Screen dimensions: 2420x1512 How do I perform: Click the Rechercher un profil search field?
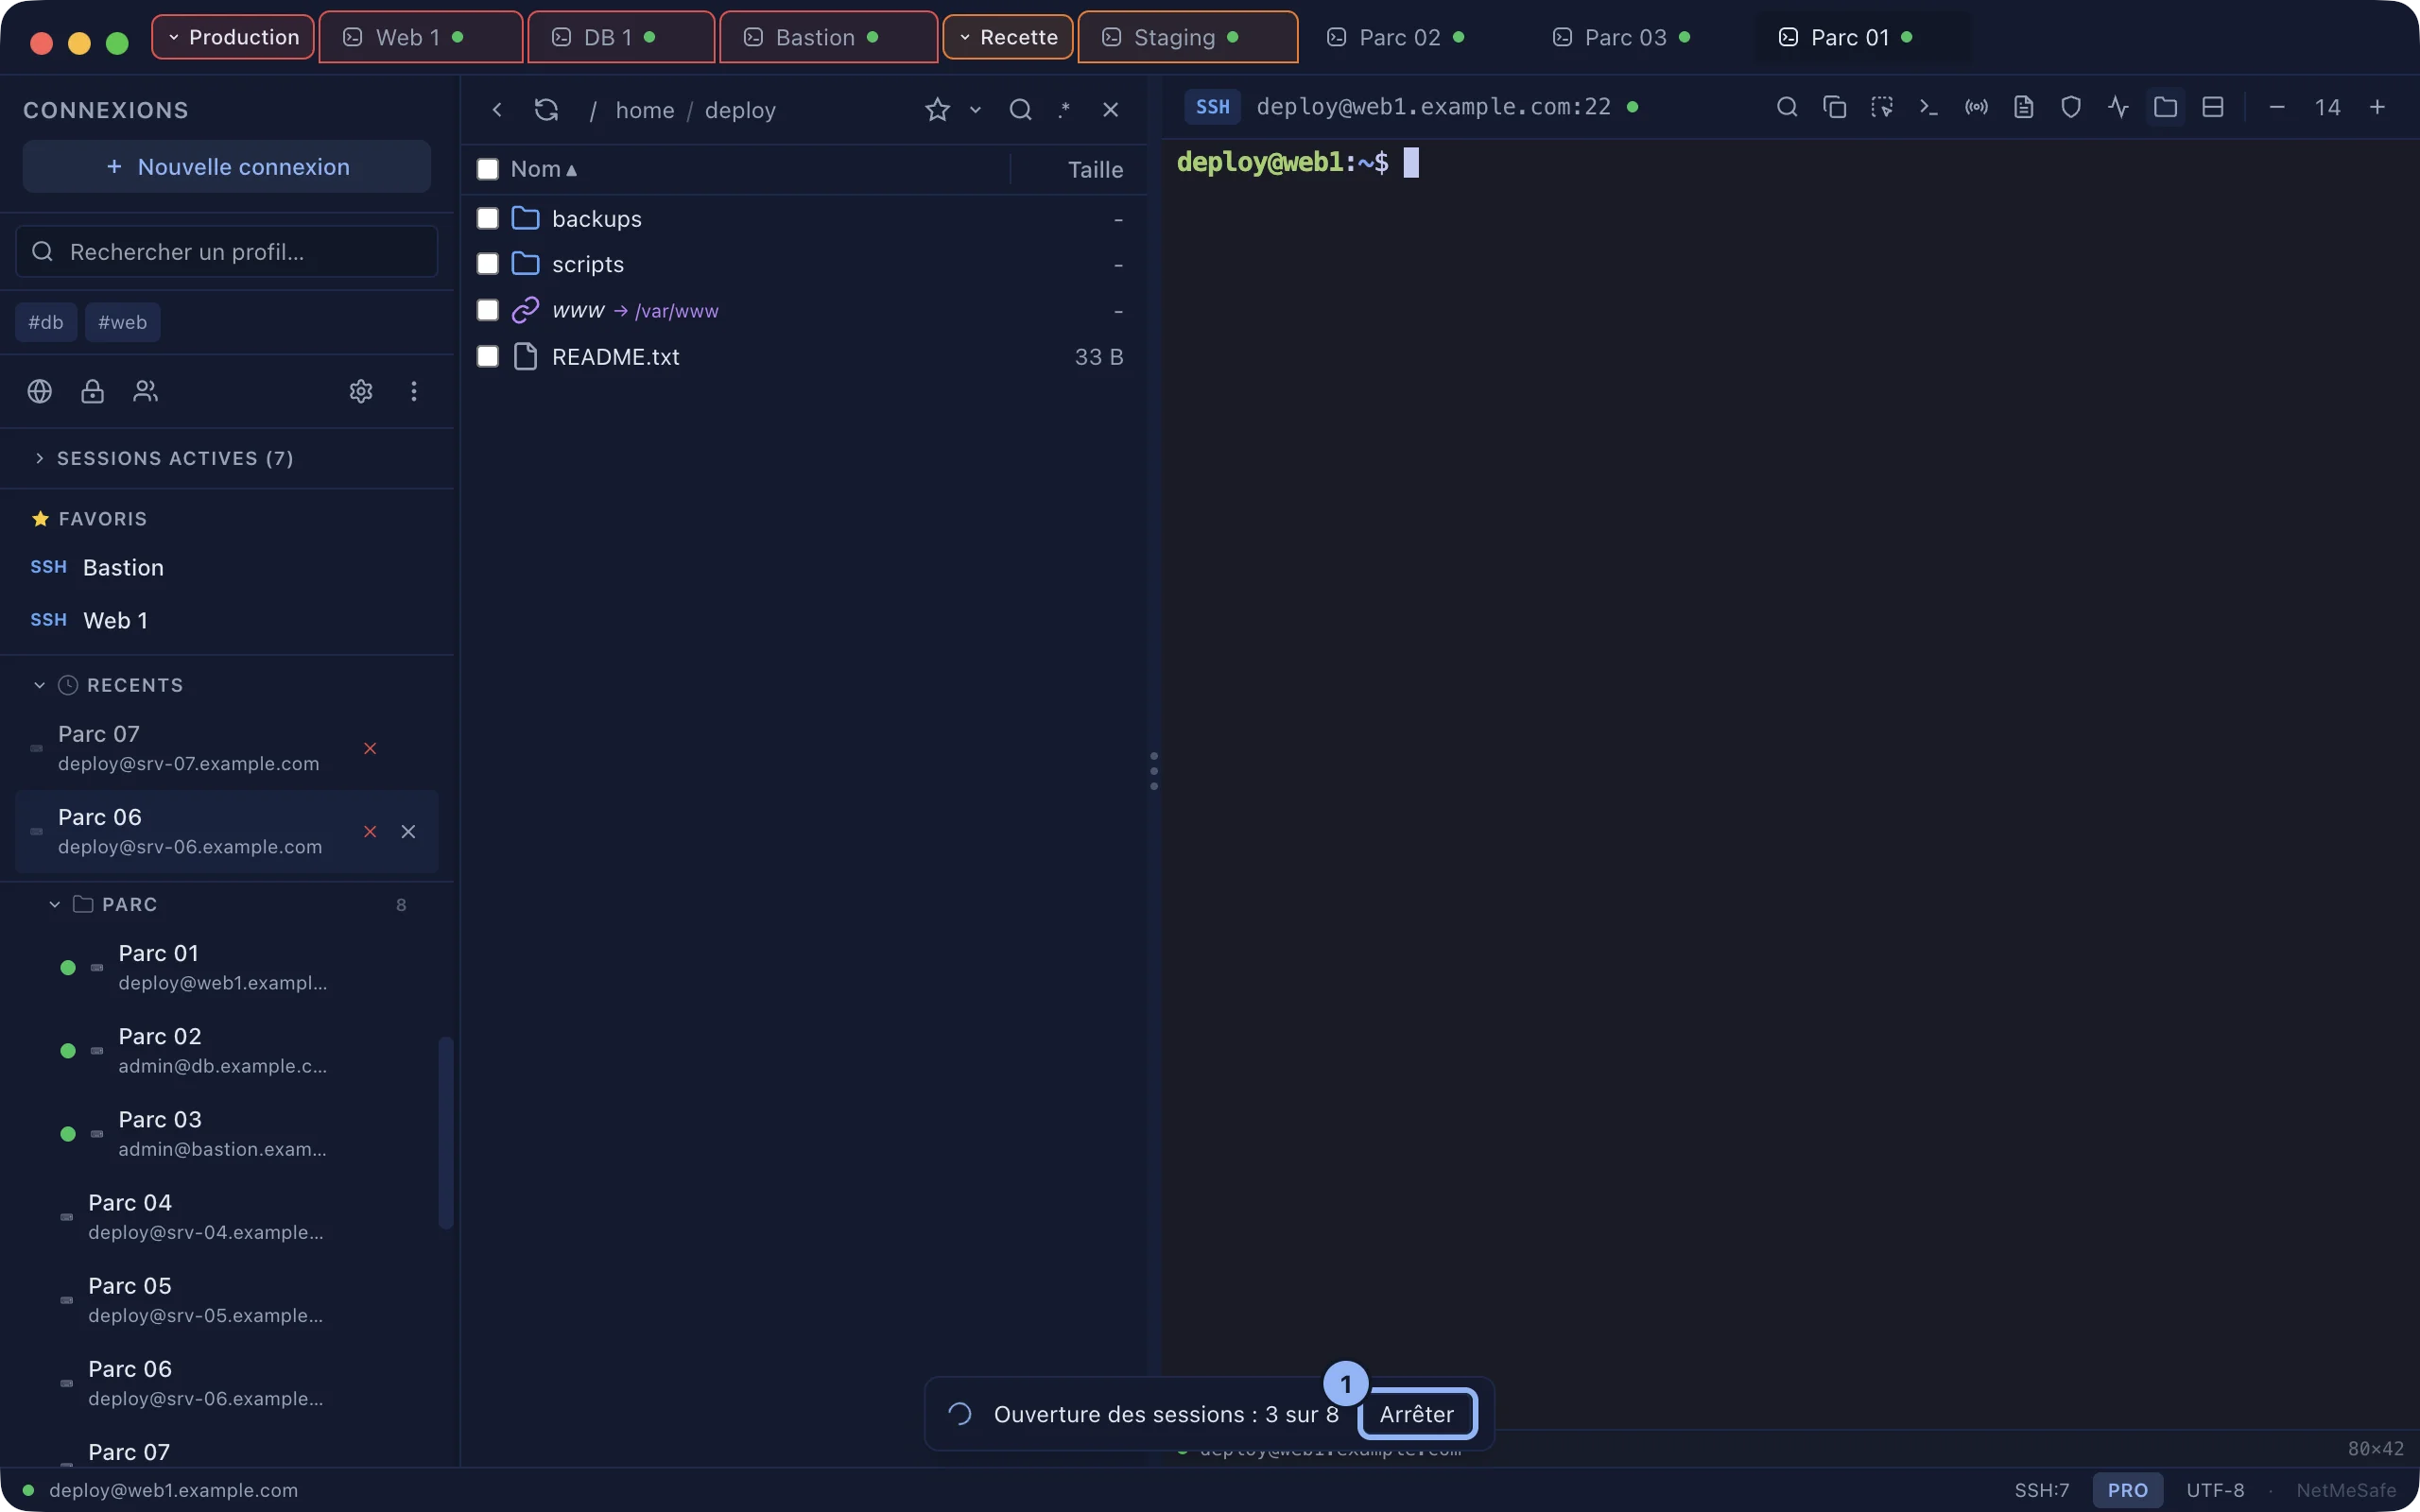click(x=227, y=251)
